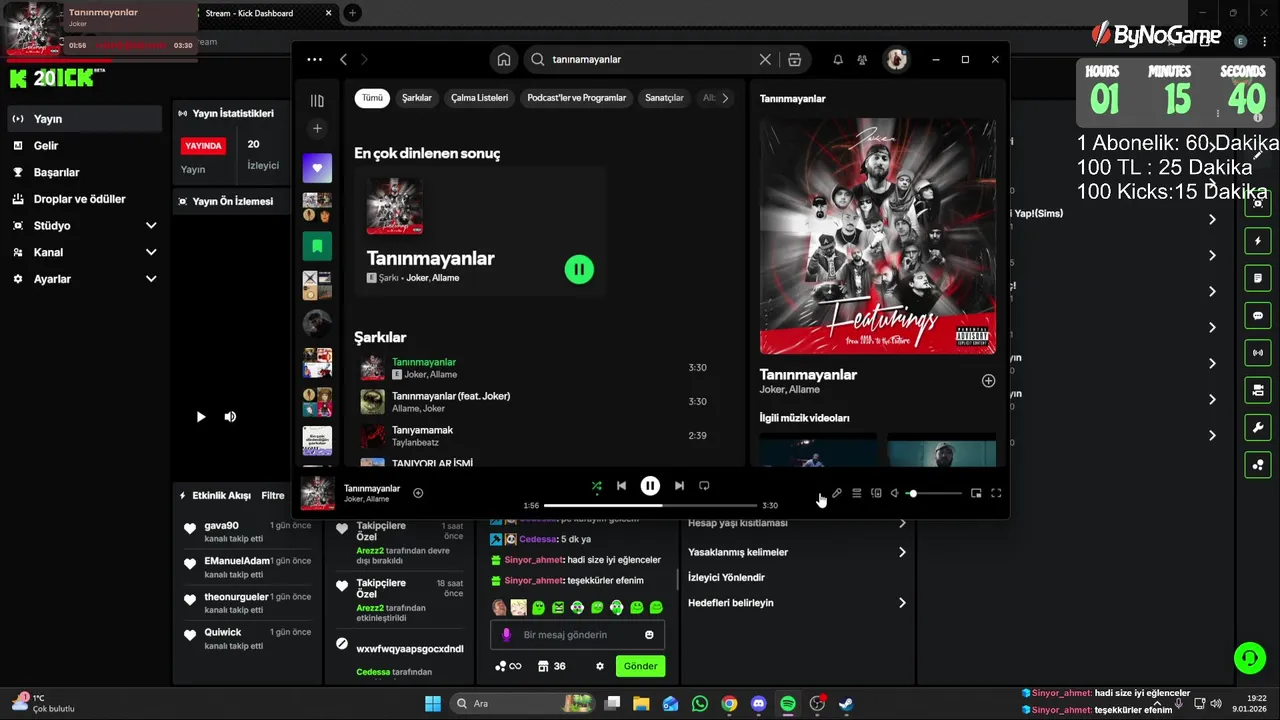
Task: Open the chat emoji picker
Action: pos(649,635)
